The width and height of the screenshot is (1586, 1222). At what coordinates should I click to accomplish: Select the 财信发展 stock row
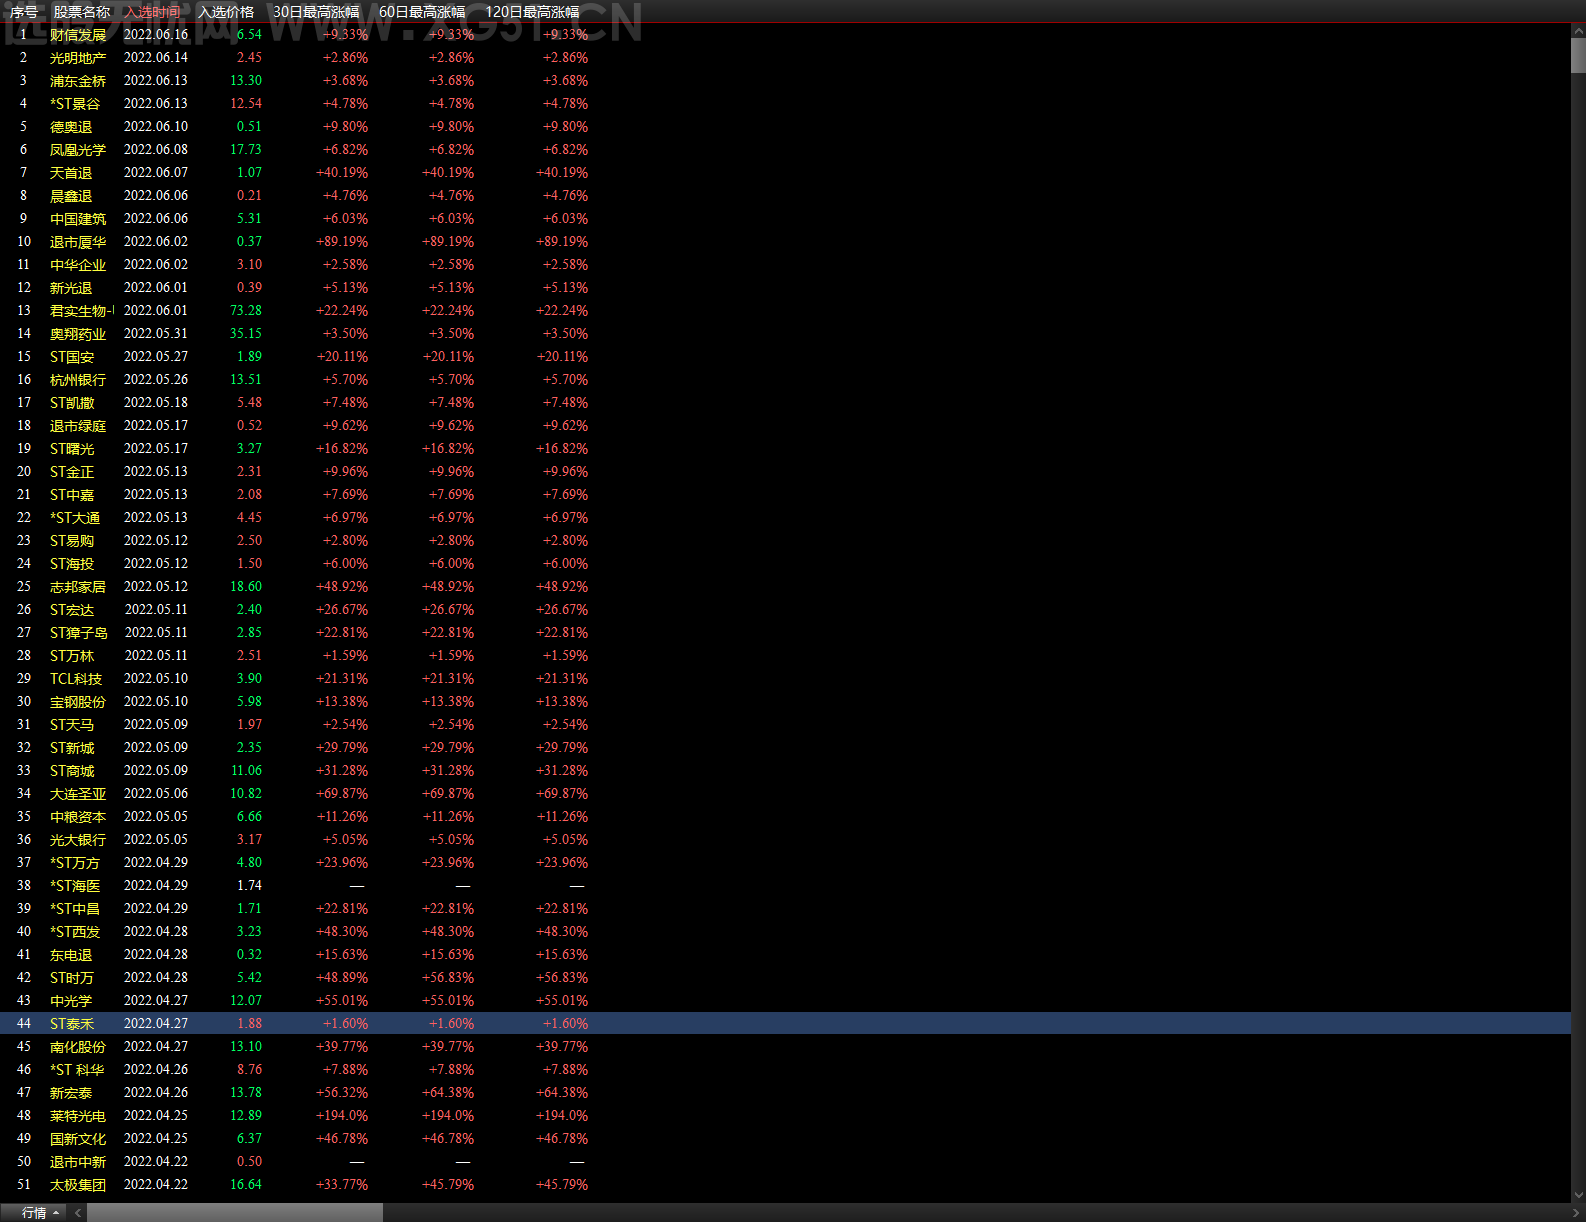click(785, 35)
